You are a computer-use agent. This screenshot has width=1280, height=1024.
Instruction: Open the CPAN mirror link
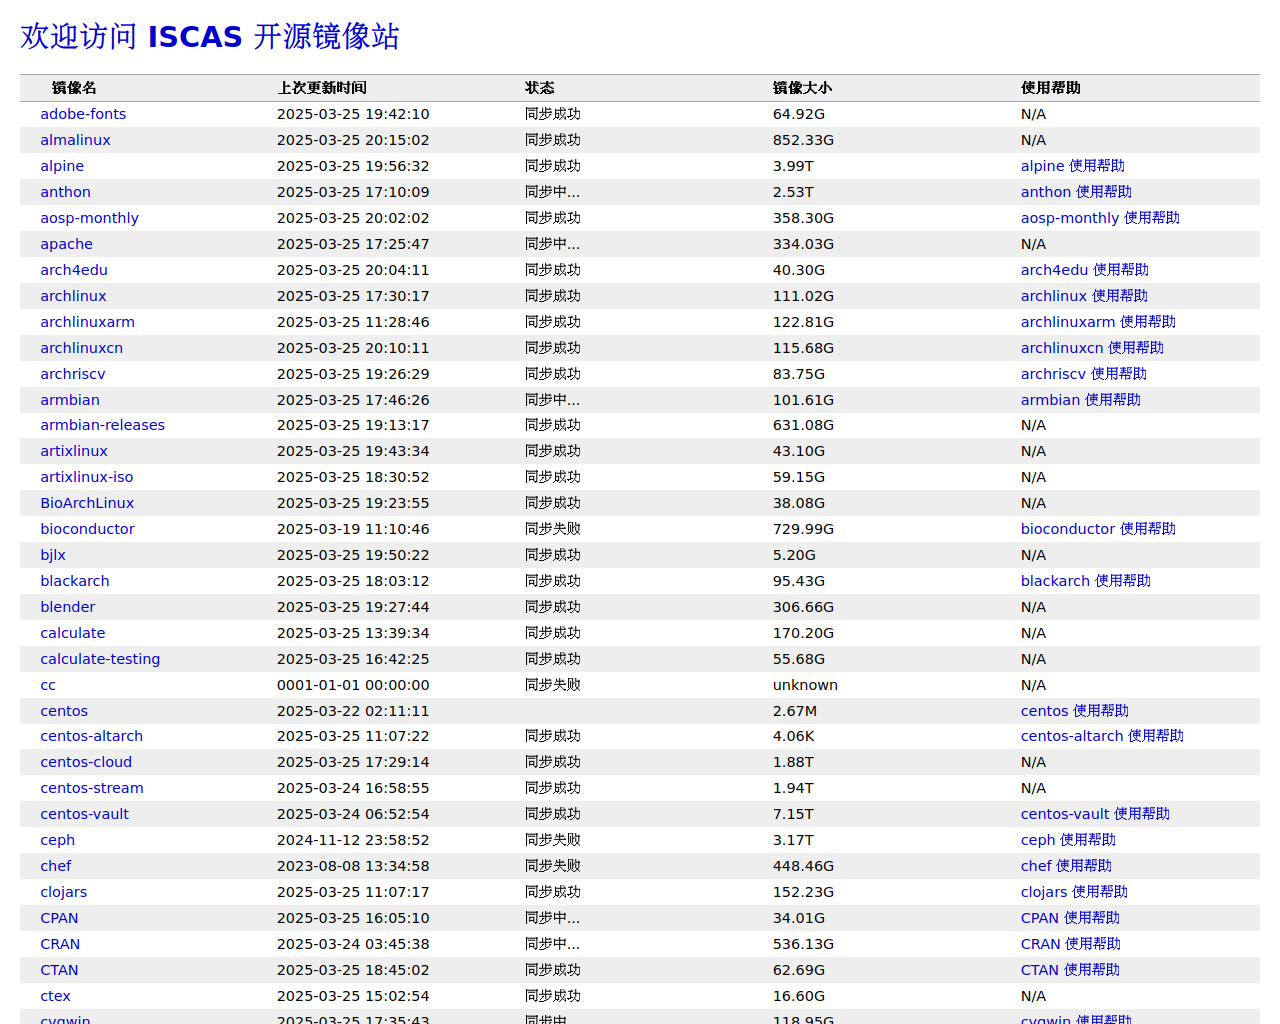pyautogui.click(x=59, y=918)
